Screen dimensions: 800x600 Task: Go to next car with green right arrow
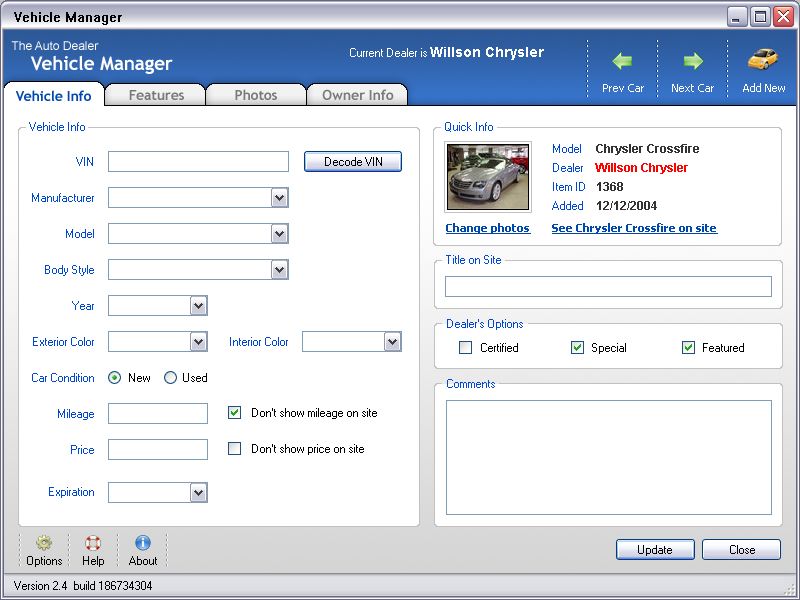[692, 62]
